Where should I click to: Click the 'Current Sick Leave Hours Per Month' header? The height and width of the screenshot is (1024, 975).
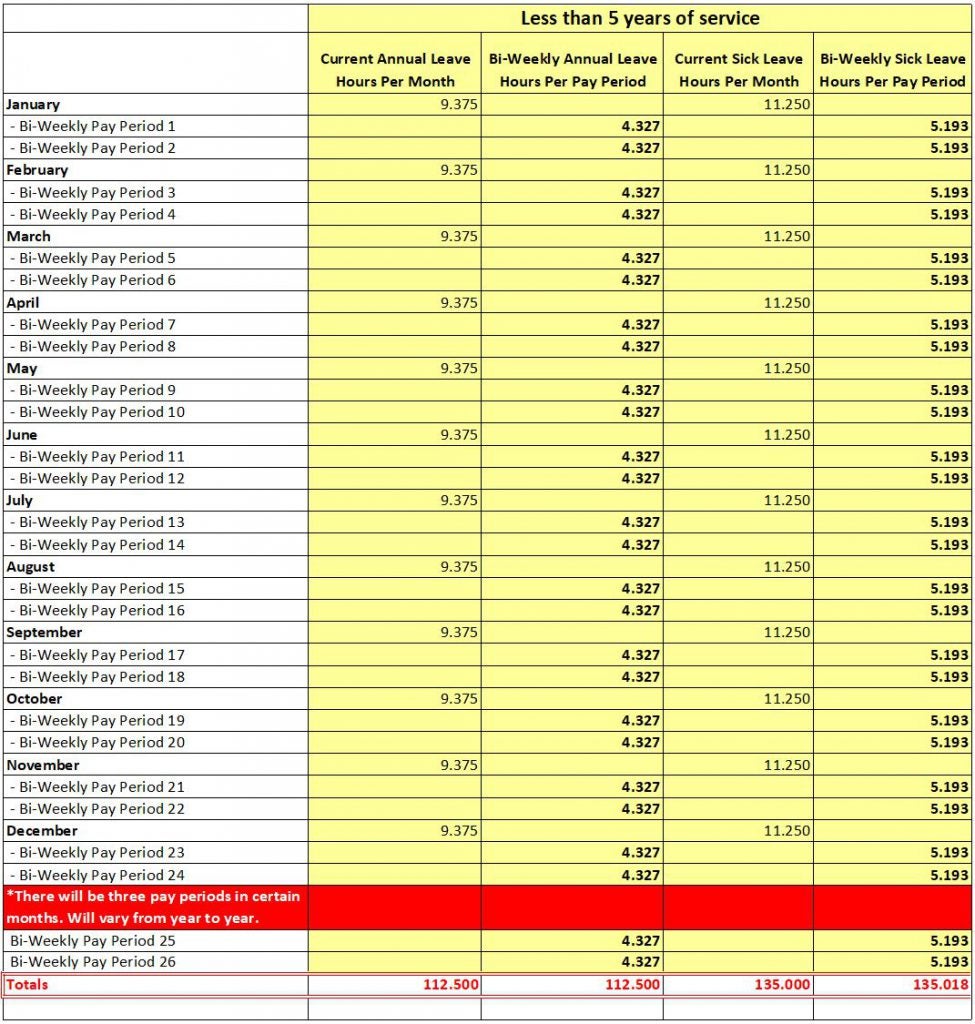pos(739,70)
